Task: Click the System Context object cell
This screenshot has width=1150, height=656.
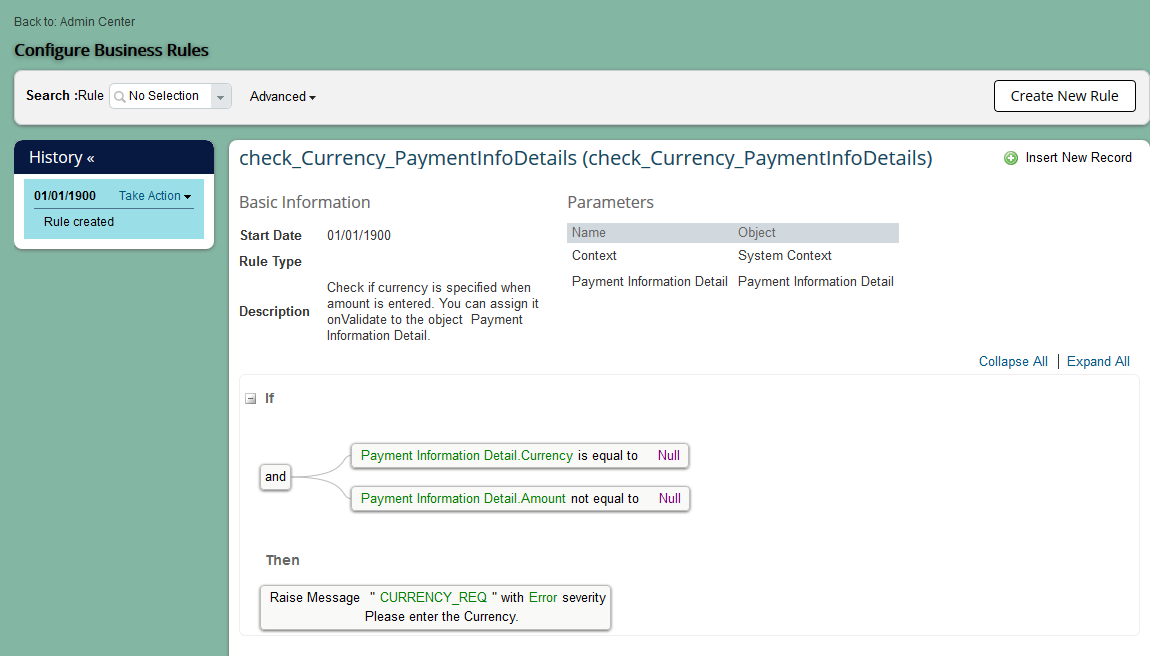Action: pos(784,255)
